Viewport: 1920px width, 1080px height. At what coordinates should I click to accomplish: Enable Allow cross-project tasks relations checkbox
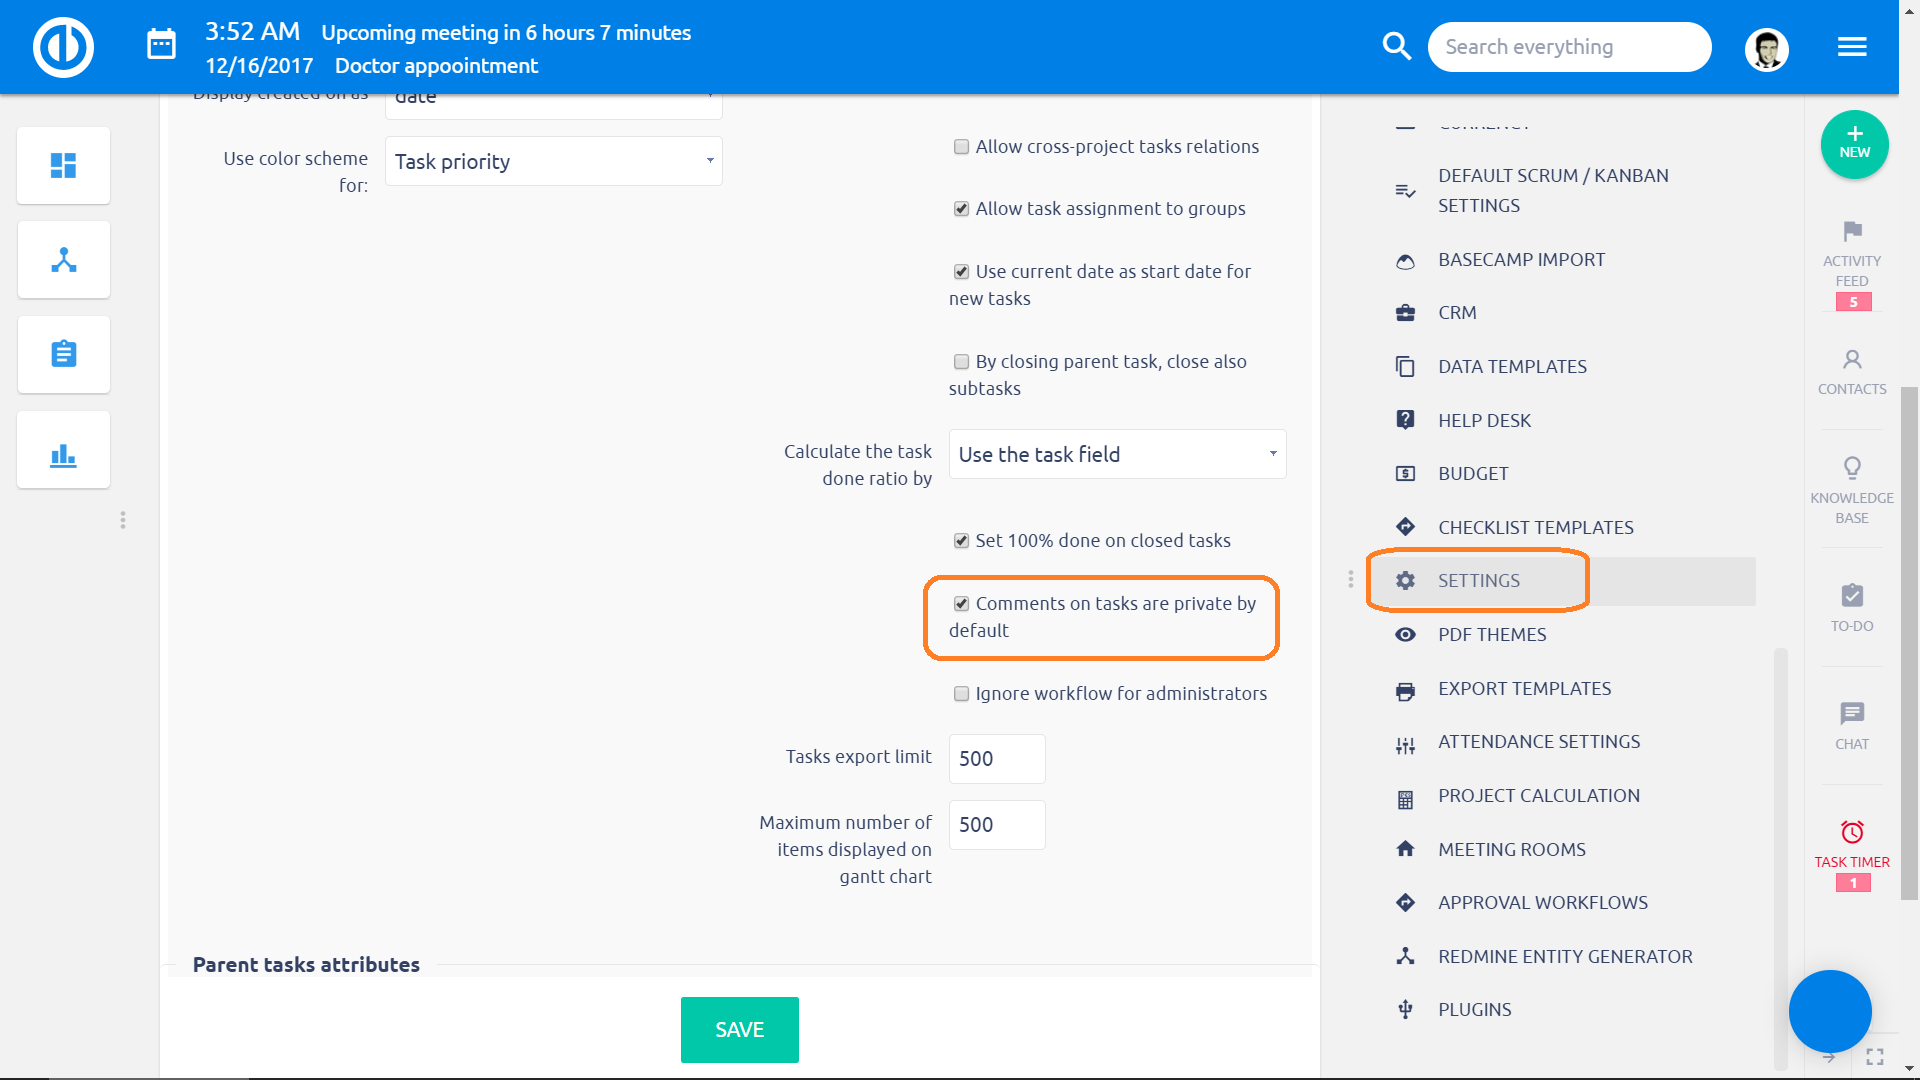click(961, 147)
